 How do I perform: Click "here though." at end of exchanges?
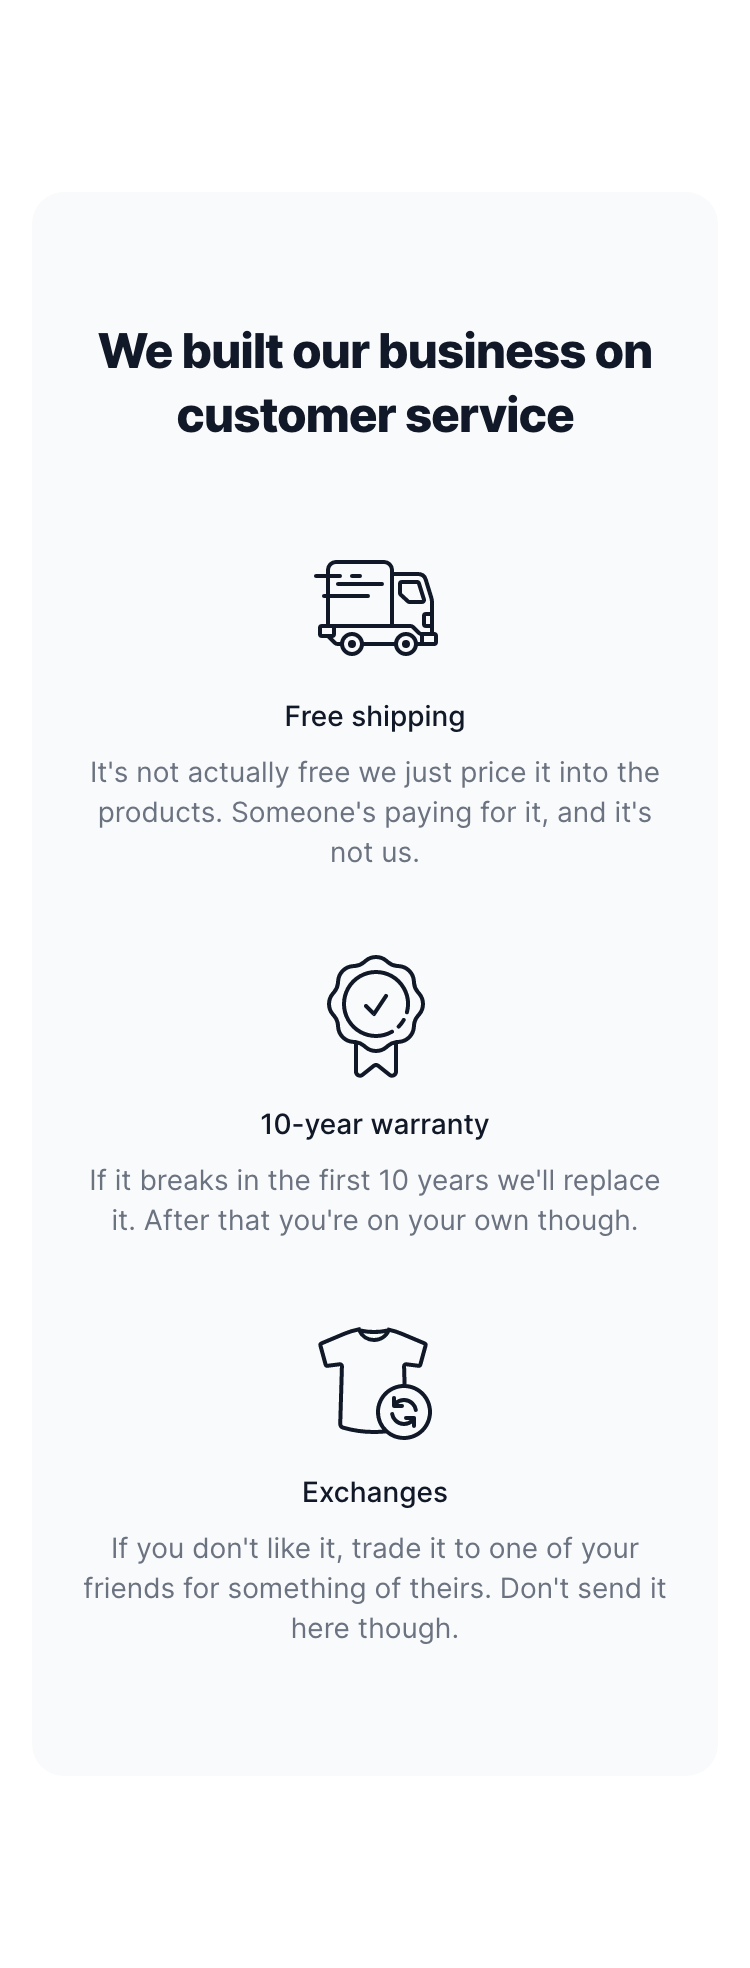pos(375,1629)
